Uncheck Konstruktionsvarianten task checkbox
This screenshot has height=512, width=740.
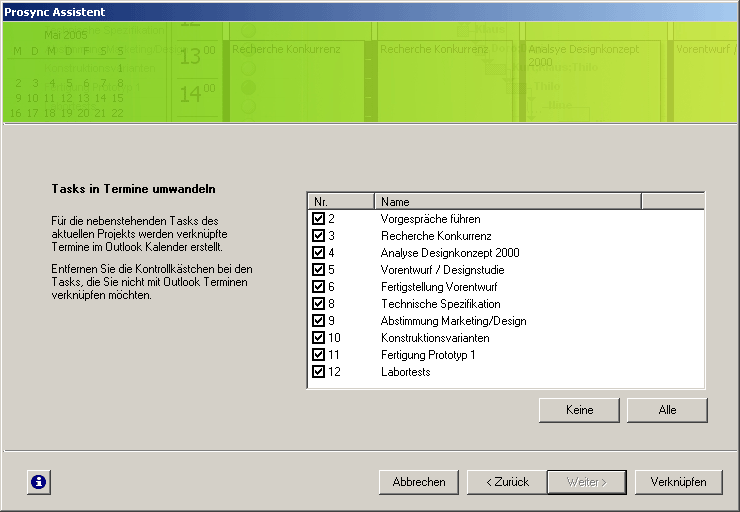(318, 338)
